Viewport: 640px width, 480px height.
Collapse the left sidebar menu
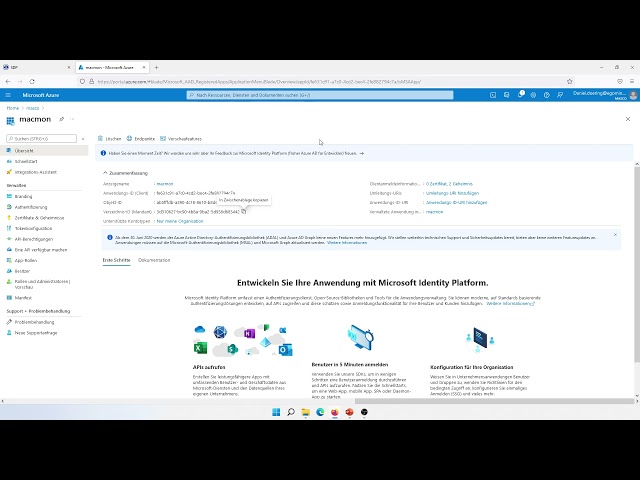click(x=83, y=139)
